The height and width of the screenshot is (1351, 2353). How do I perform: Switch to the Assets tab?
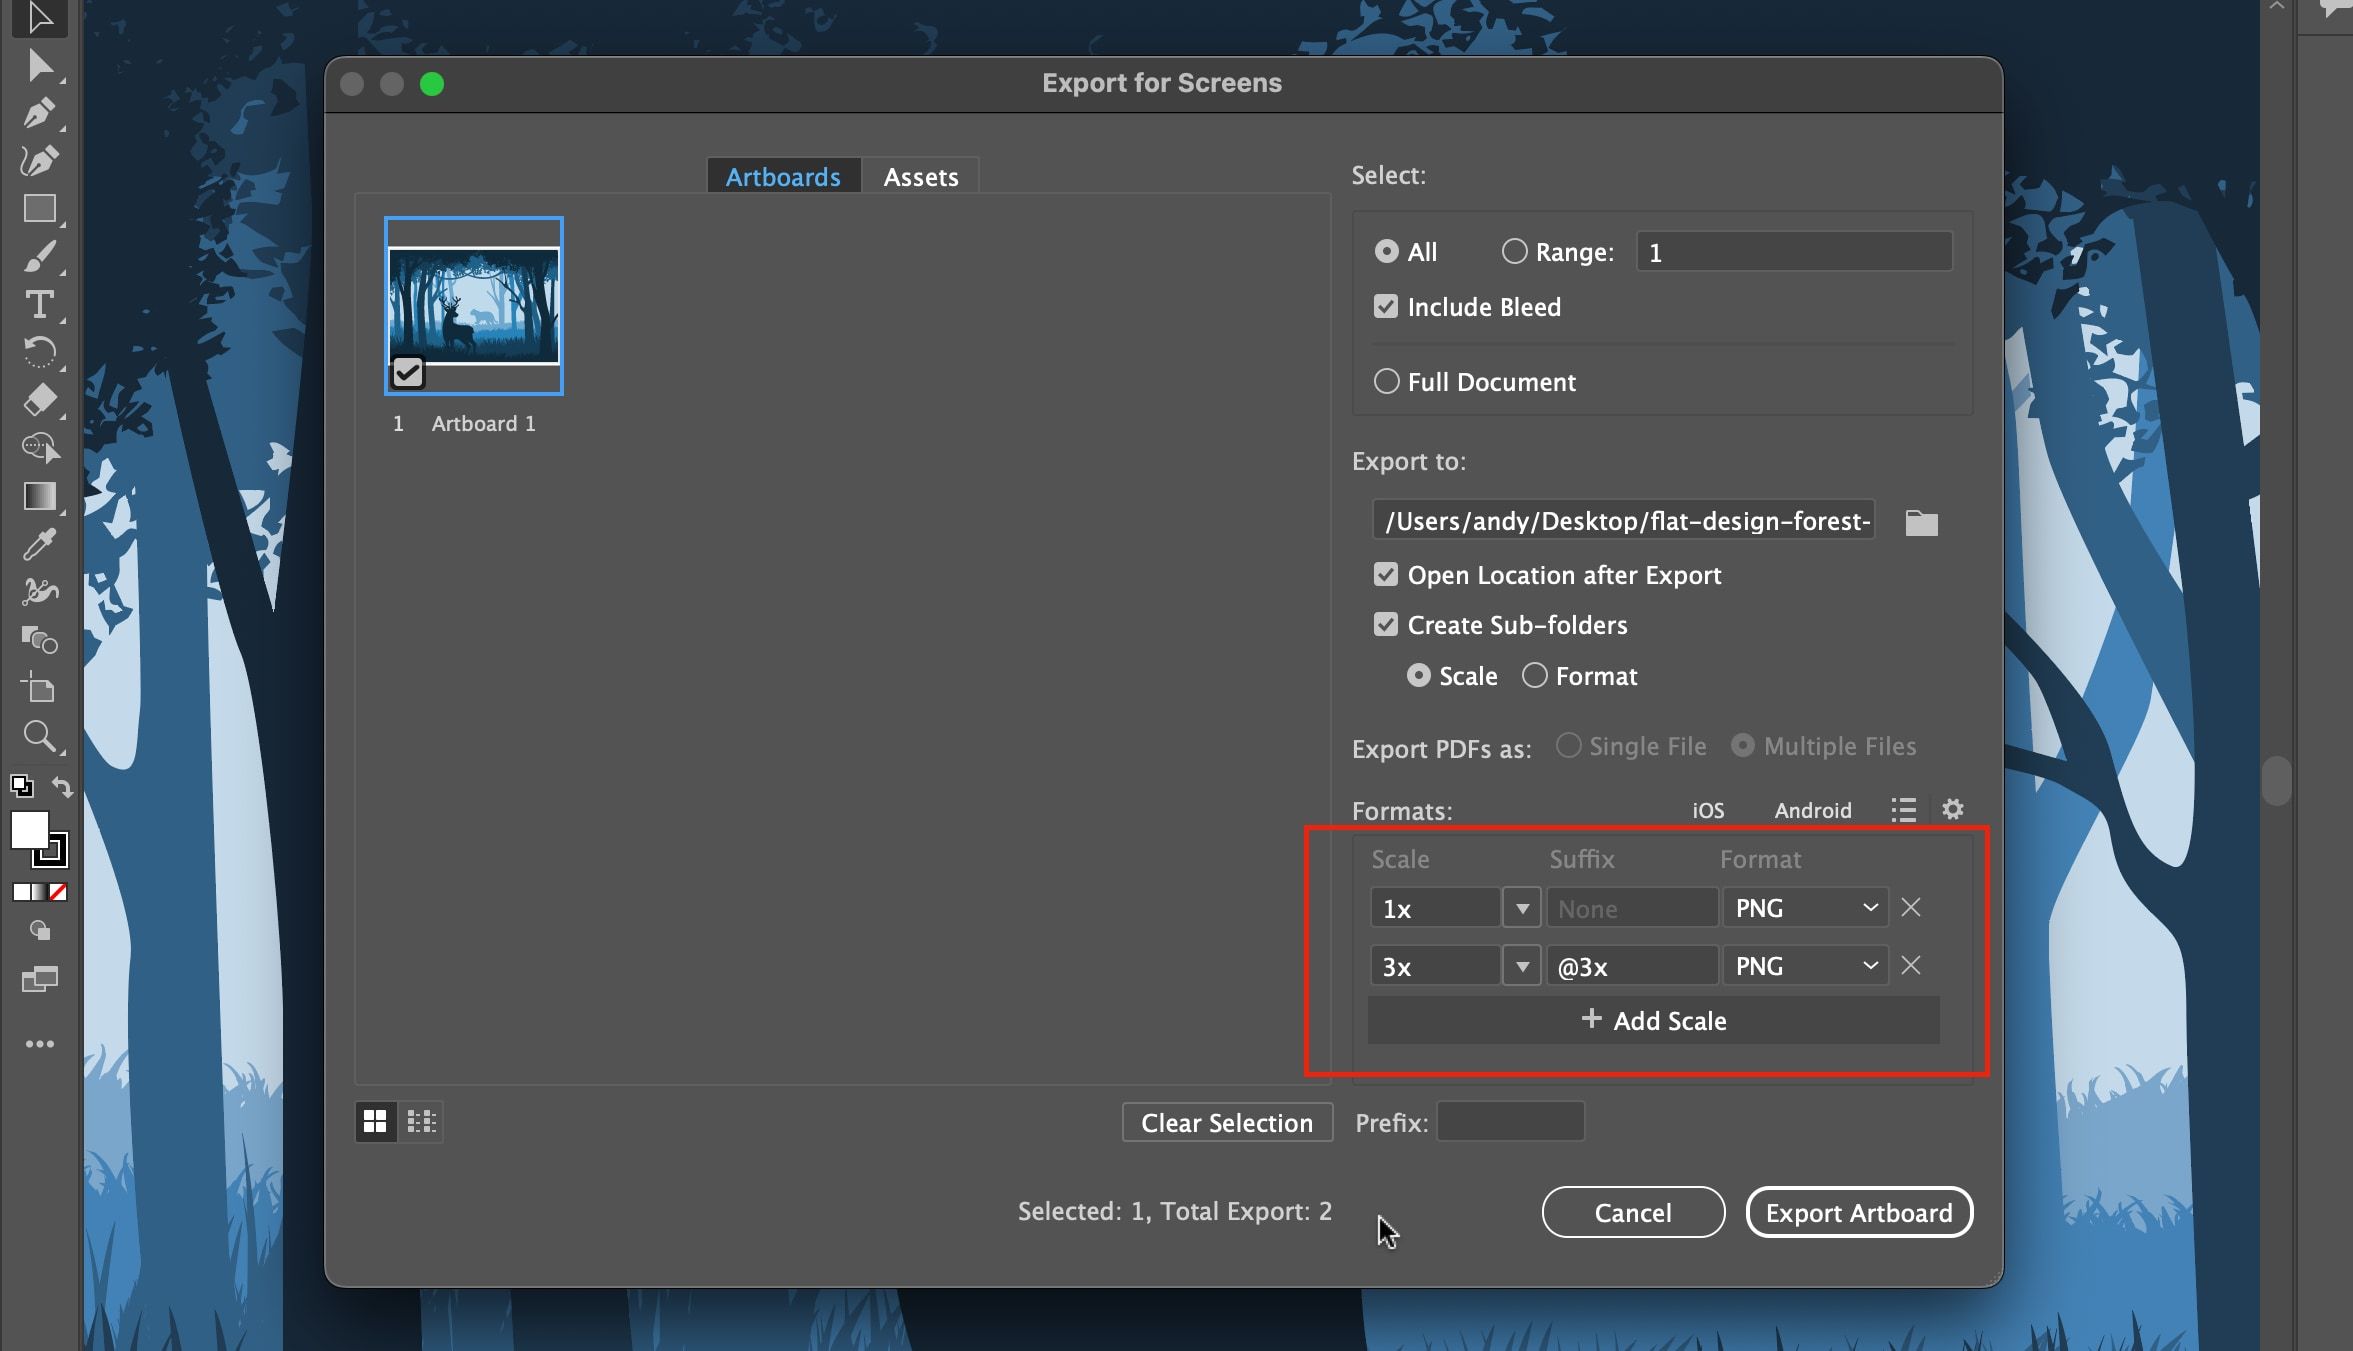click(x=920, y=177)
